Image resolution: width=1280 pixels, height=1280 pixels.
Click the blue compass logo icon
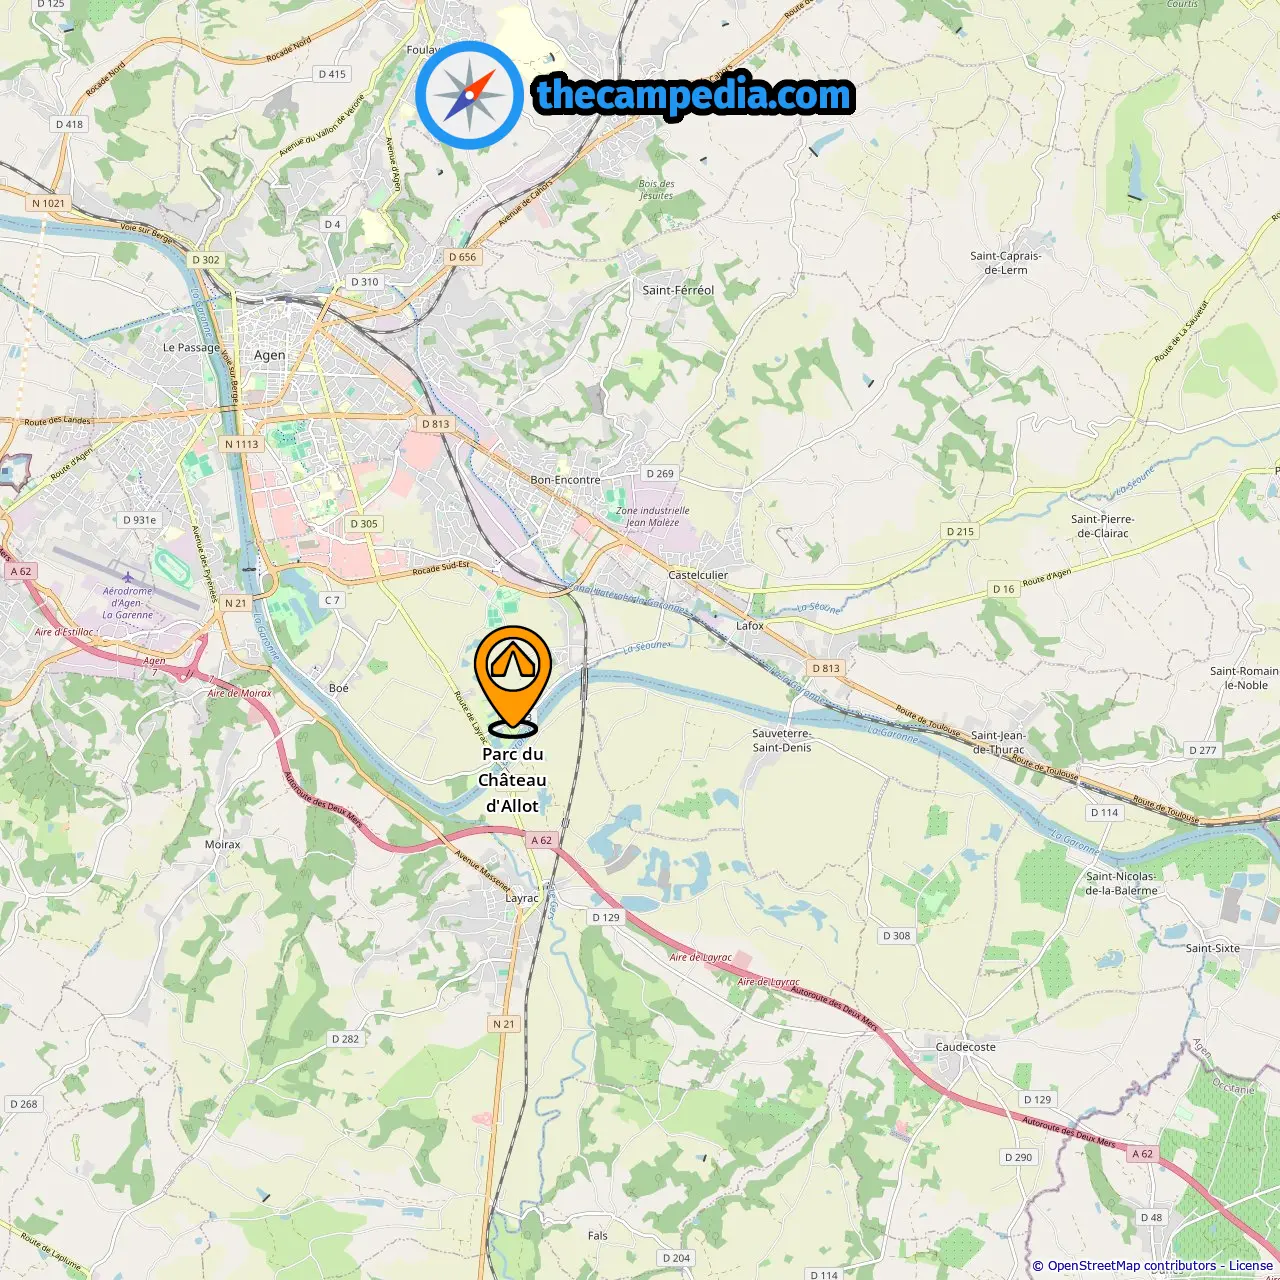point(469,95)
